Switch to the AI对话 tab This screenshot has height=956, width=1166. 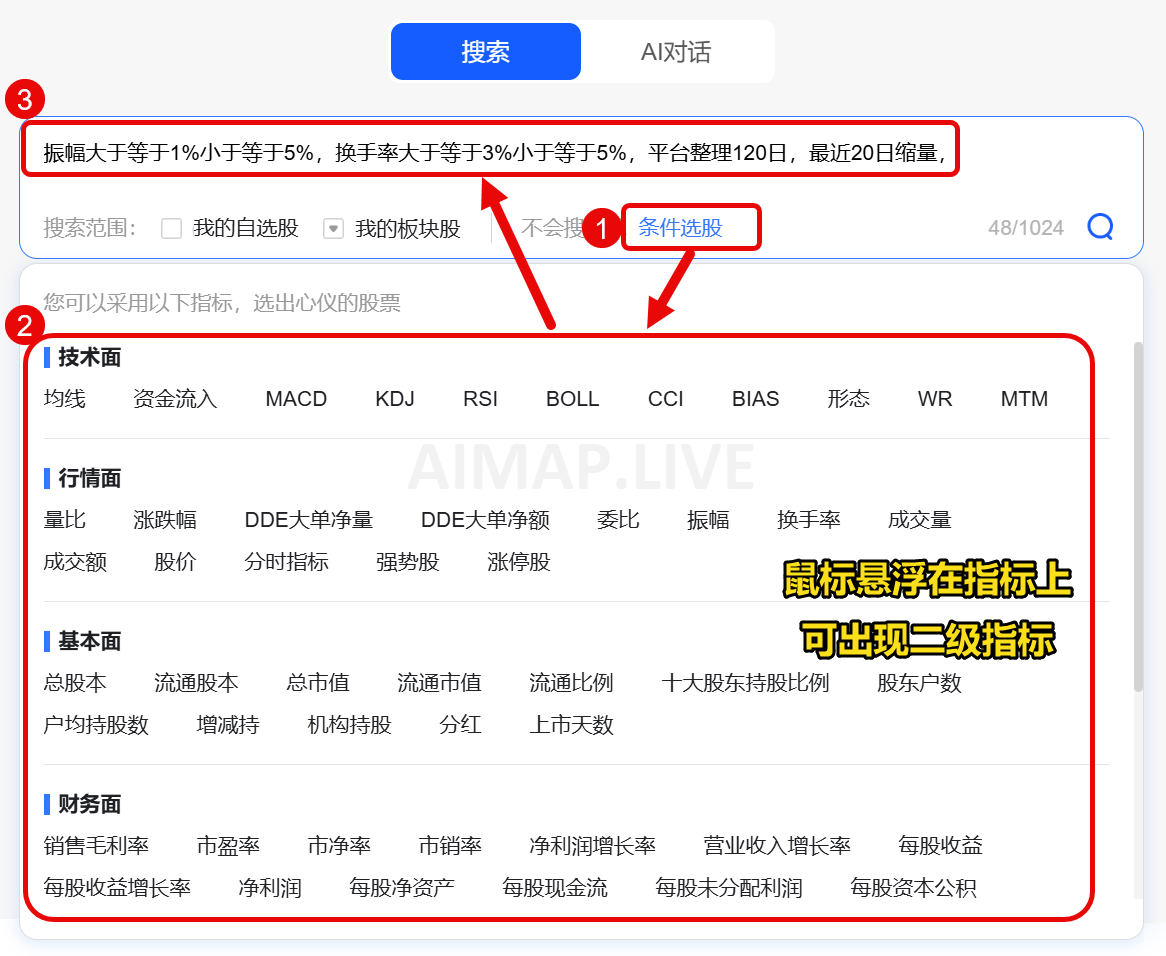676,52
